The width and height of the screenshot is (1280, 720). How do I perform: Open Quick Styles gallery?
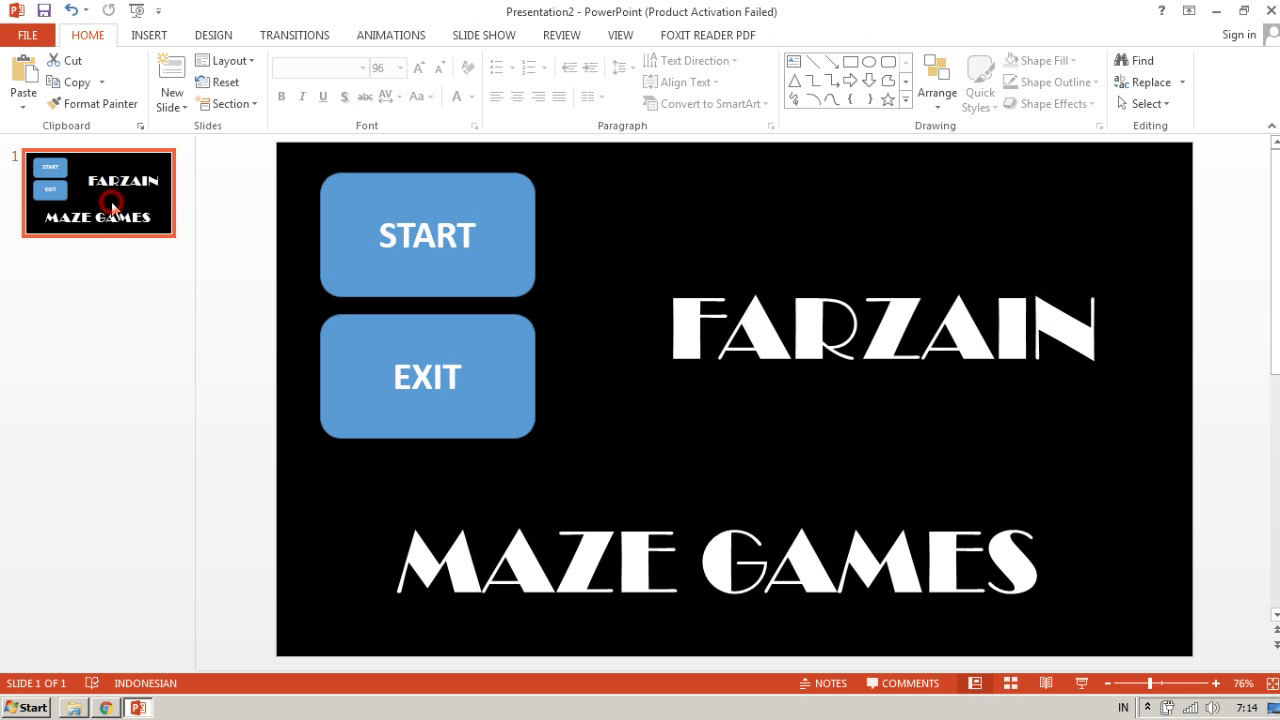[980, 83]
